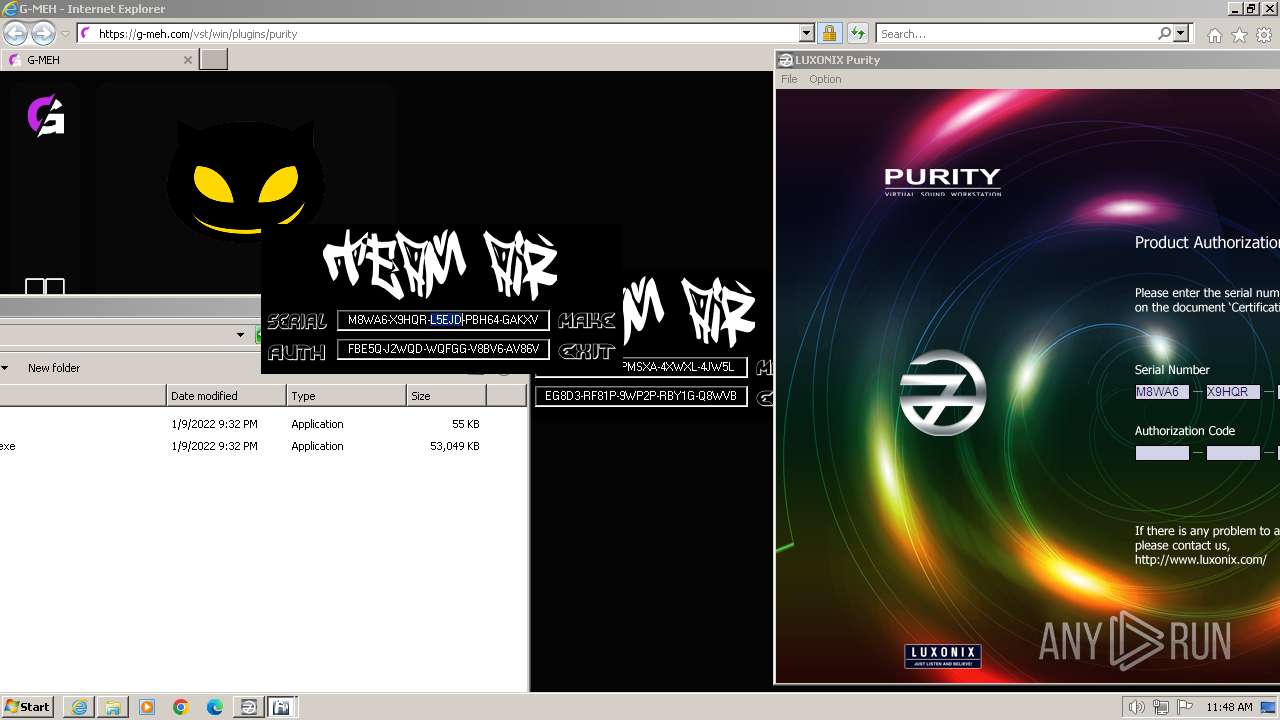Click the G-MEH site logo

tap(45, 116)
